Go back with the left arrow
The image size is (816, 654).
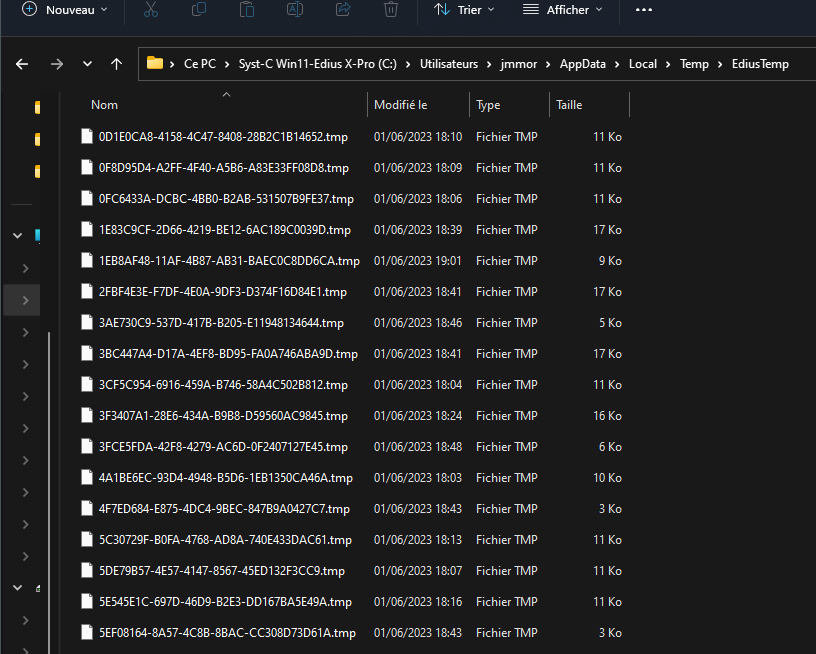(x=22, y=64)
